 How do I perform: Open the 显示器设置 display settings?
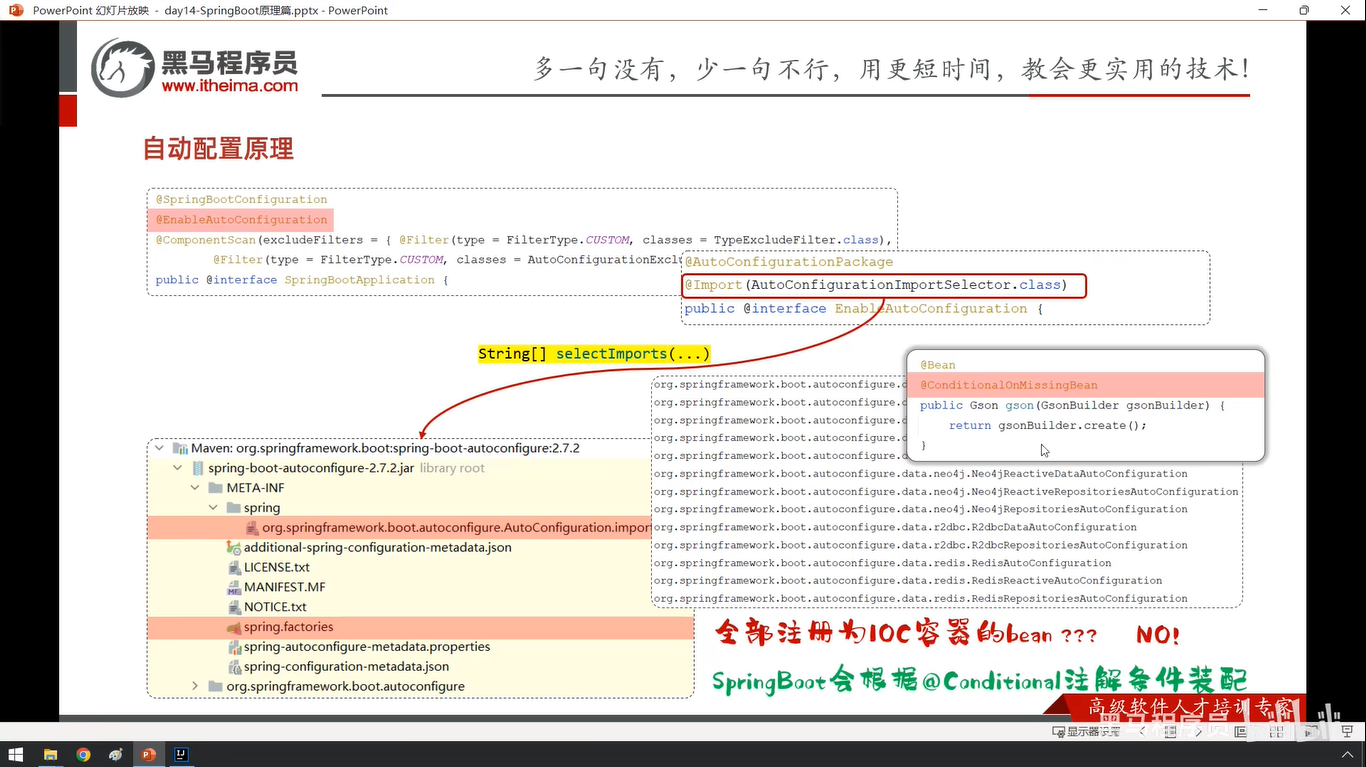point(1086,732)
